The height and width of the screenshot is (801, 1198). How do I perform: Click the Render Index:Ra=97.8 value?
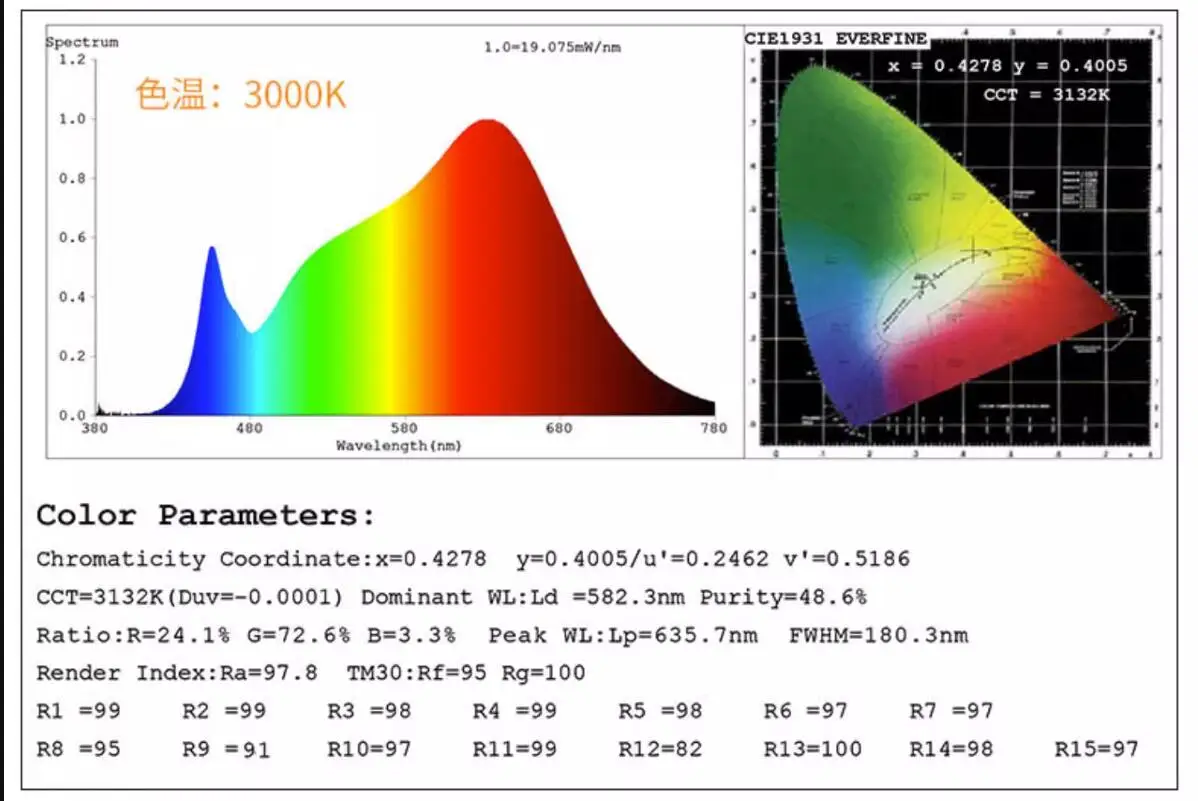[177, 673]
